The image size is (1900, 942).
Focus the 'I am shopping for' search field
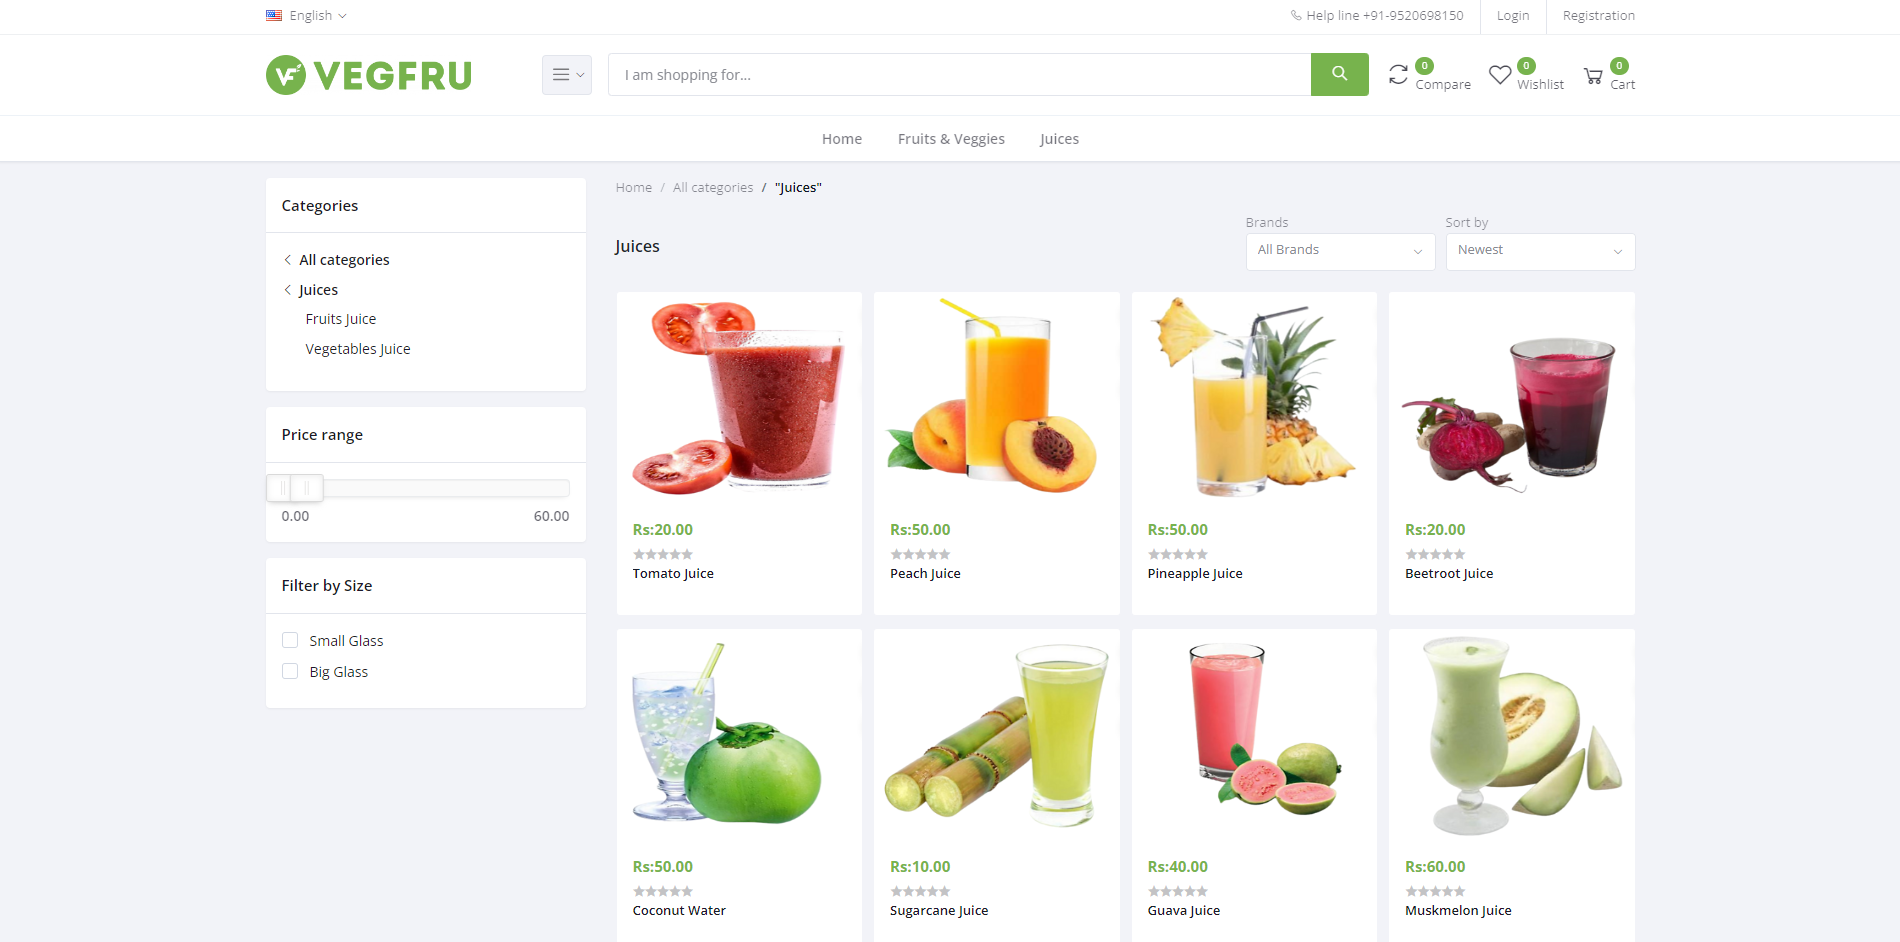[x=960, y=75]
